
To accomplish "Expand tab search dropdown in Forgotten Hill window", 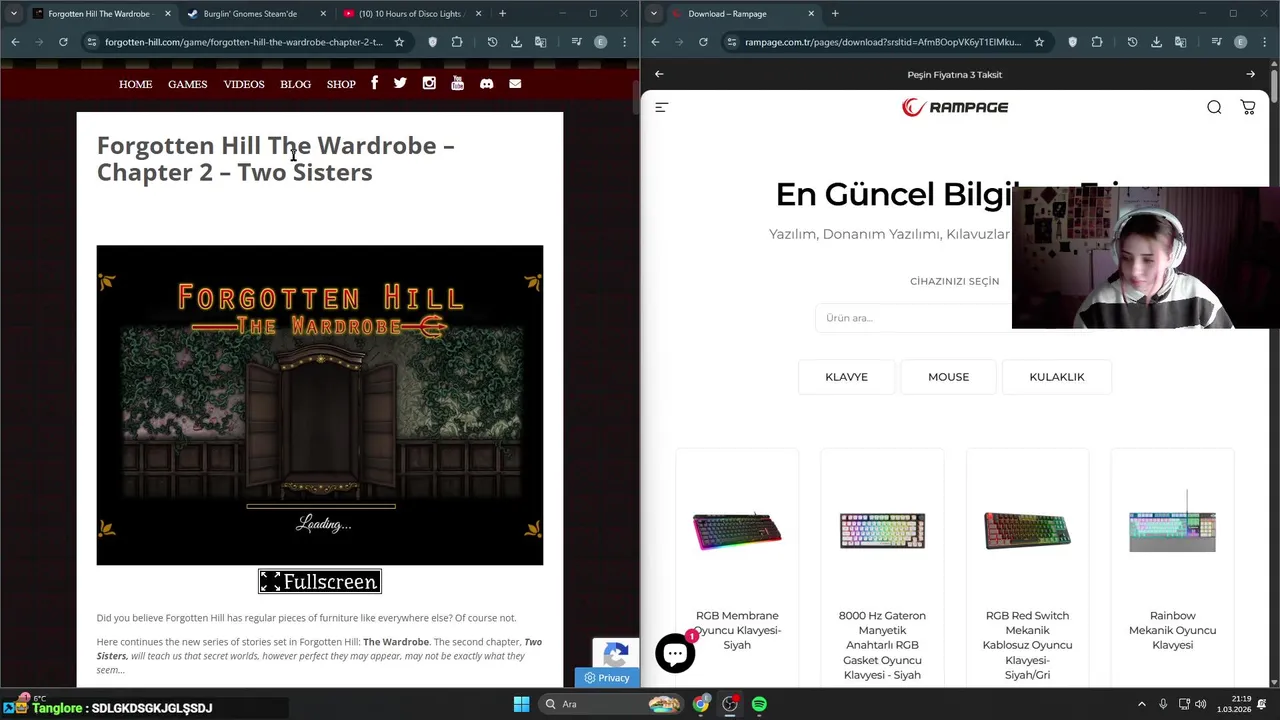I will pyautogui.click(x=13, y=13).
